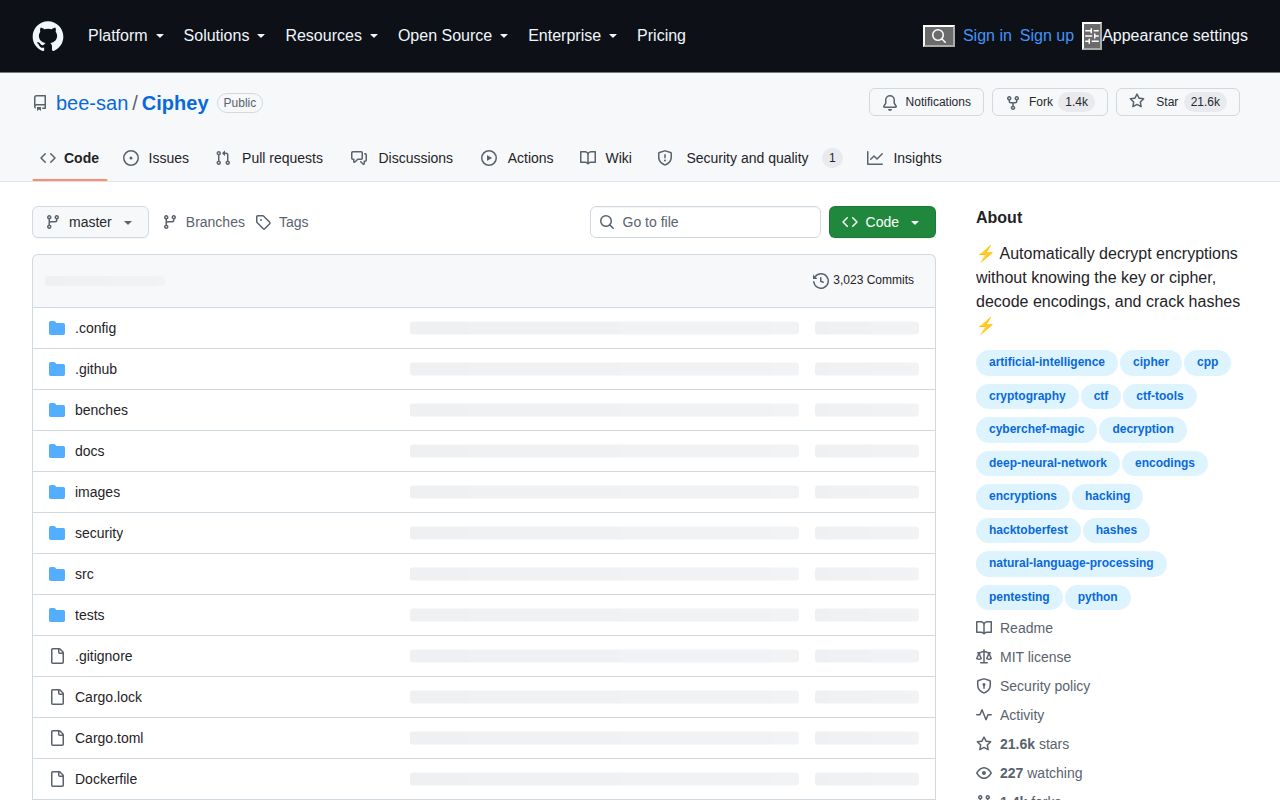Select the cyberchef-magic topic tag
Screen dimensions: 1280x800
click(1036, 429)
